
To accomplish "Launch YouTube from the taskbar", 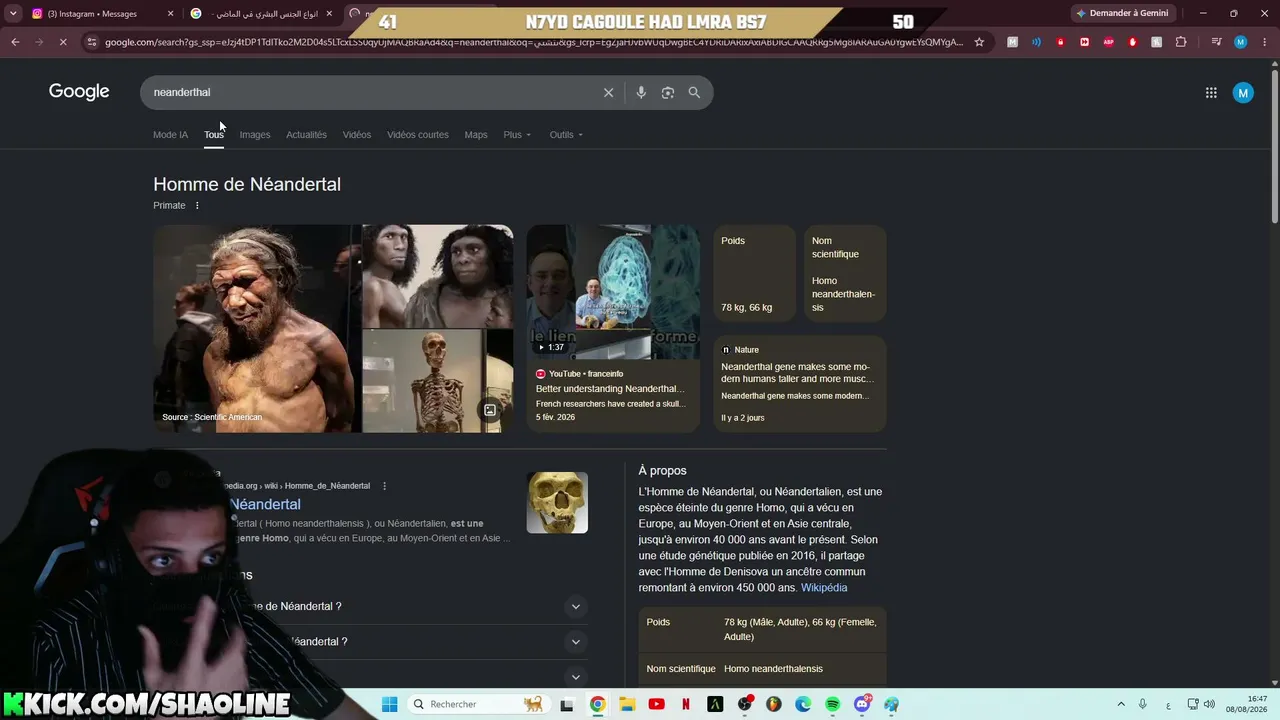I will (x=656, y=704).
